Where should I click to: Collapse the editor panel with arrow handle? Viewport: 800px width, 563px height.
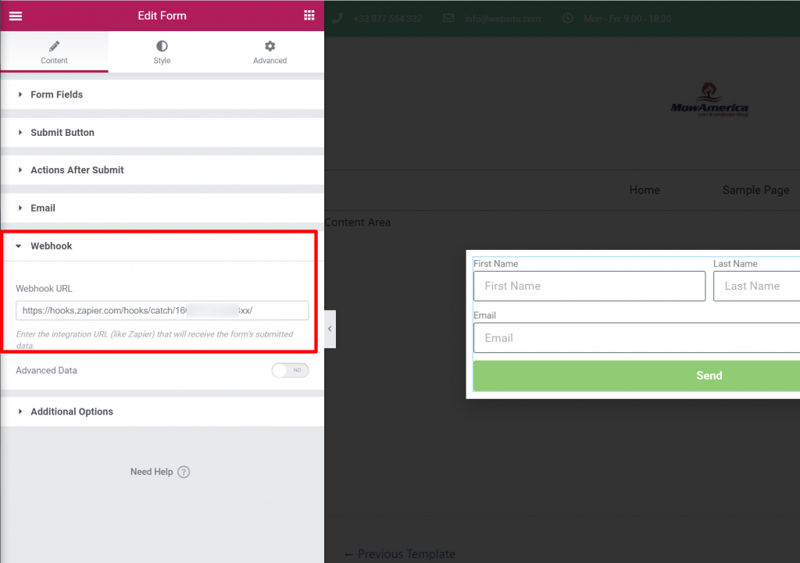(330, 329)
